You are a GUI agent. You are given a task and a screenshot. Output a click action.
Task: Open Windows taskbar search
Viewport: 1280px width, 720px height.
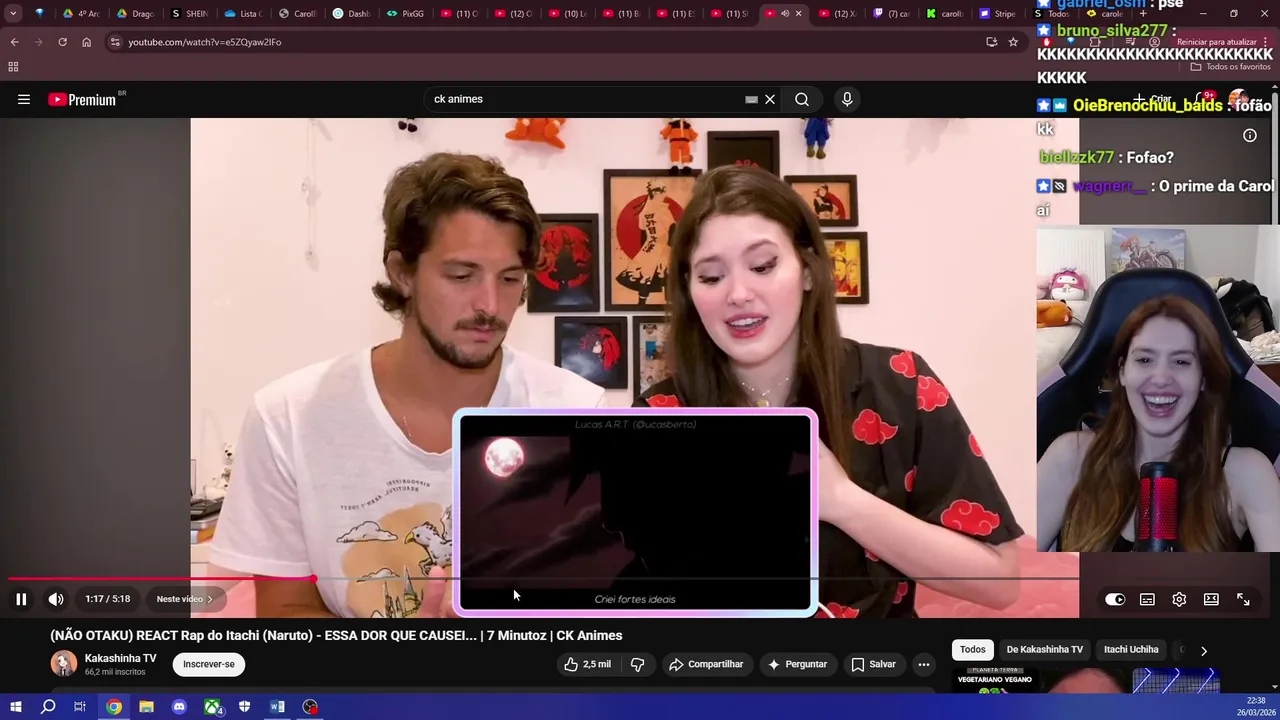click(x=48, y=707)
